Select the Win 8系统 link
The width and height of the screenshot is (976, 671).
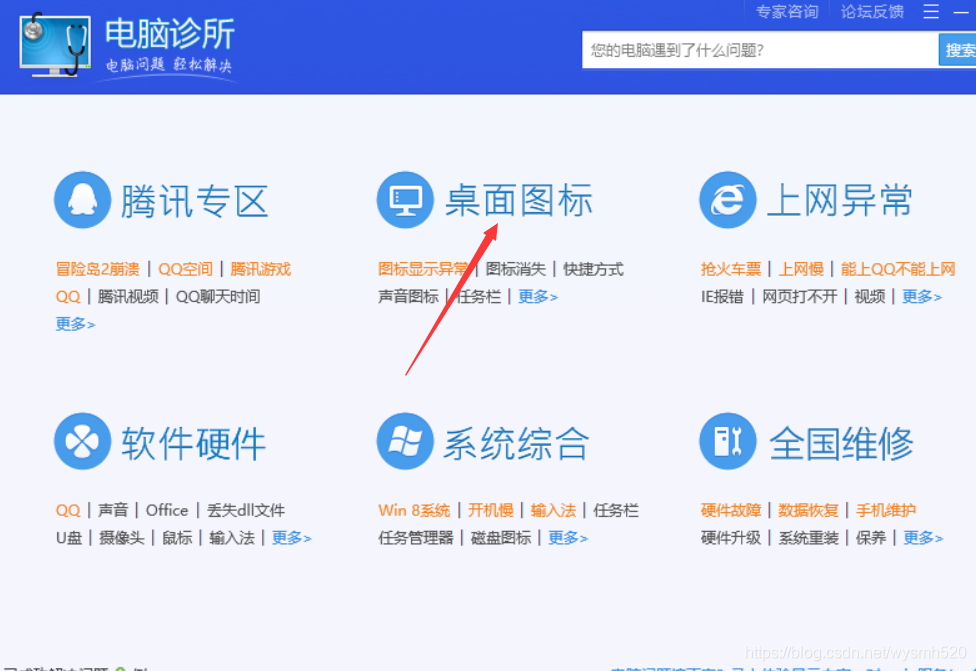point(414,510)
